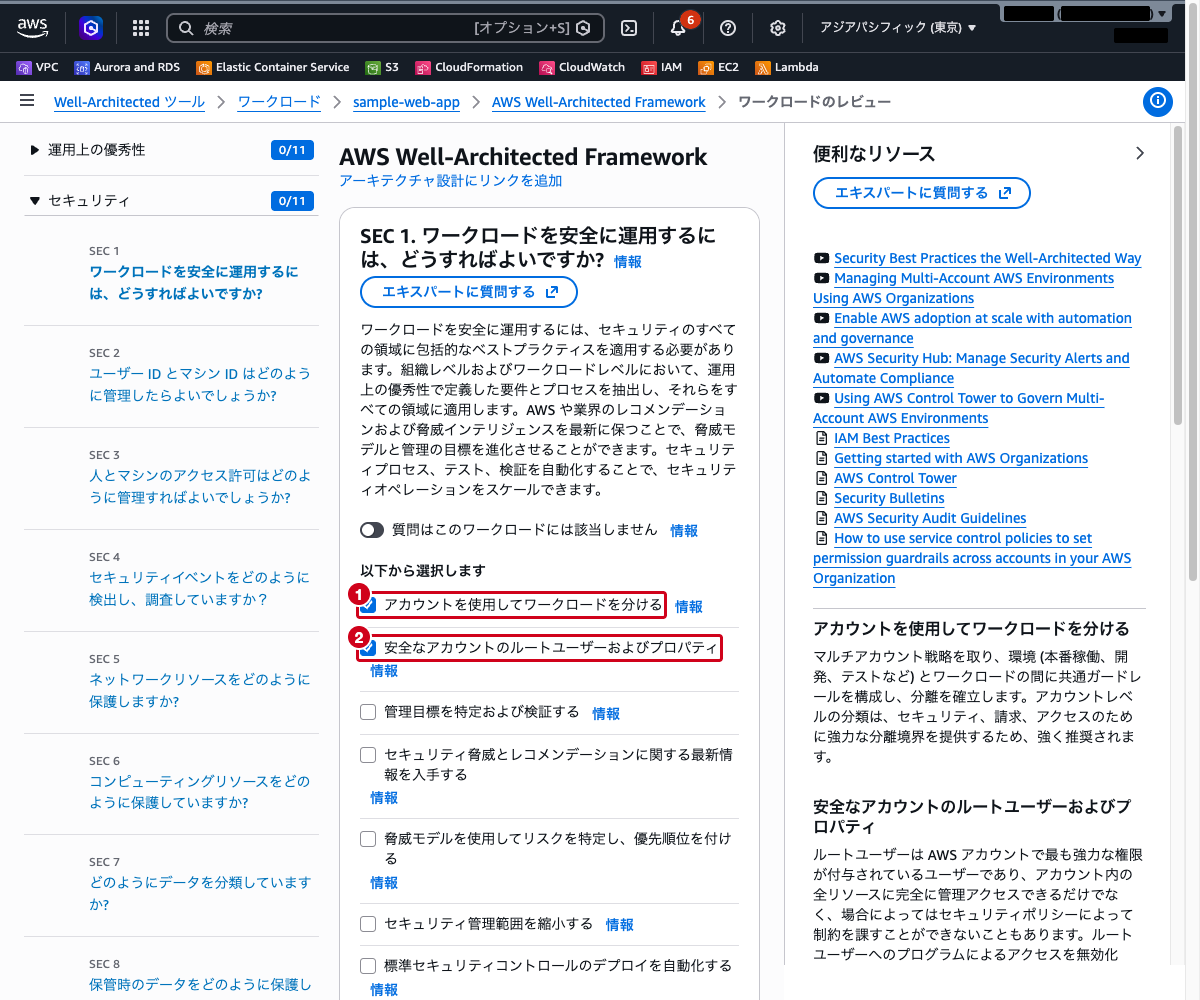This screenshot has width=1200, height=1000.
Task: Go to sample-web-app breadcrumb
Action: tap(406, 102)
